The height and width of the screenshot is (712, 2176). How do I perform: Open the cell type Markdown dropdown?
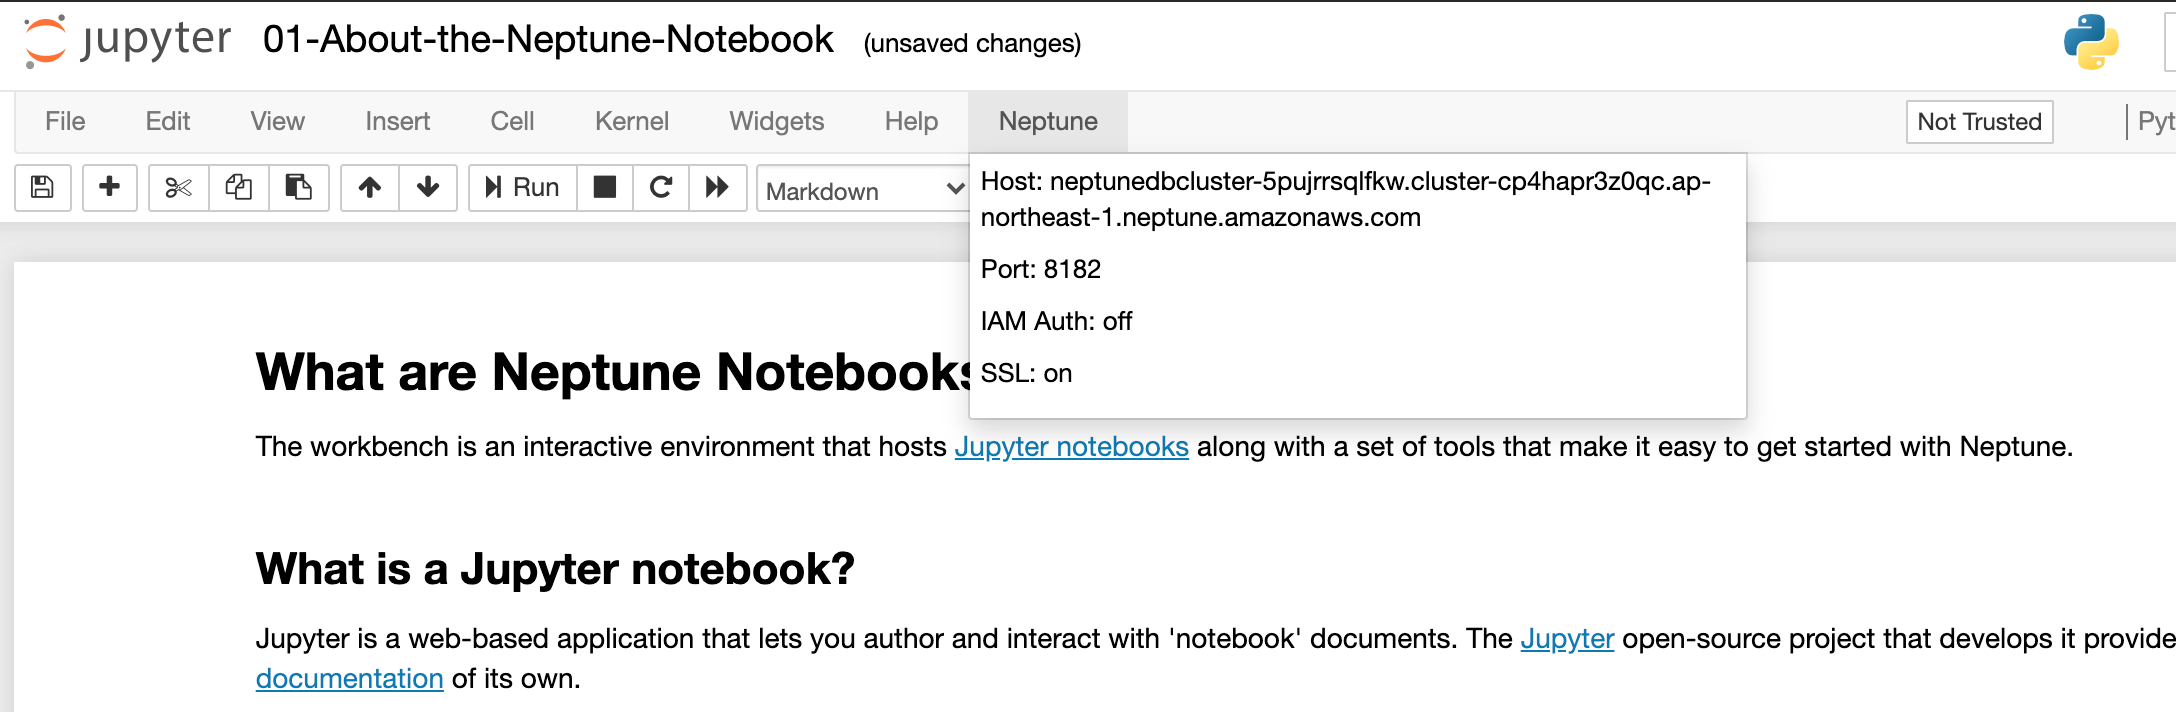coord(863,189)
